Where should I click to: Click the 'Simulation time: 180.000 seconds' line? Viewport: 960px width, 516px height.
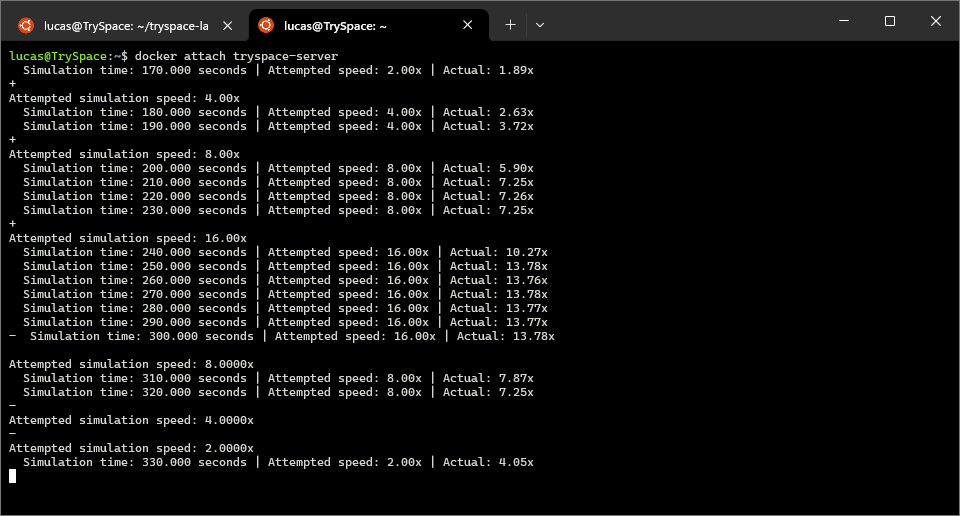[x=278, y=112]
